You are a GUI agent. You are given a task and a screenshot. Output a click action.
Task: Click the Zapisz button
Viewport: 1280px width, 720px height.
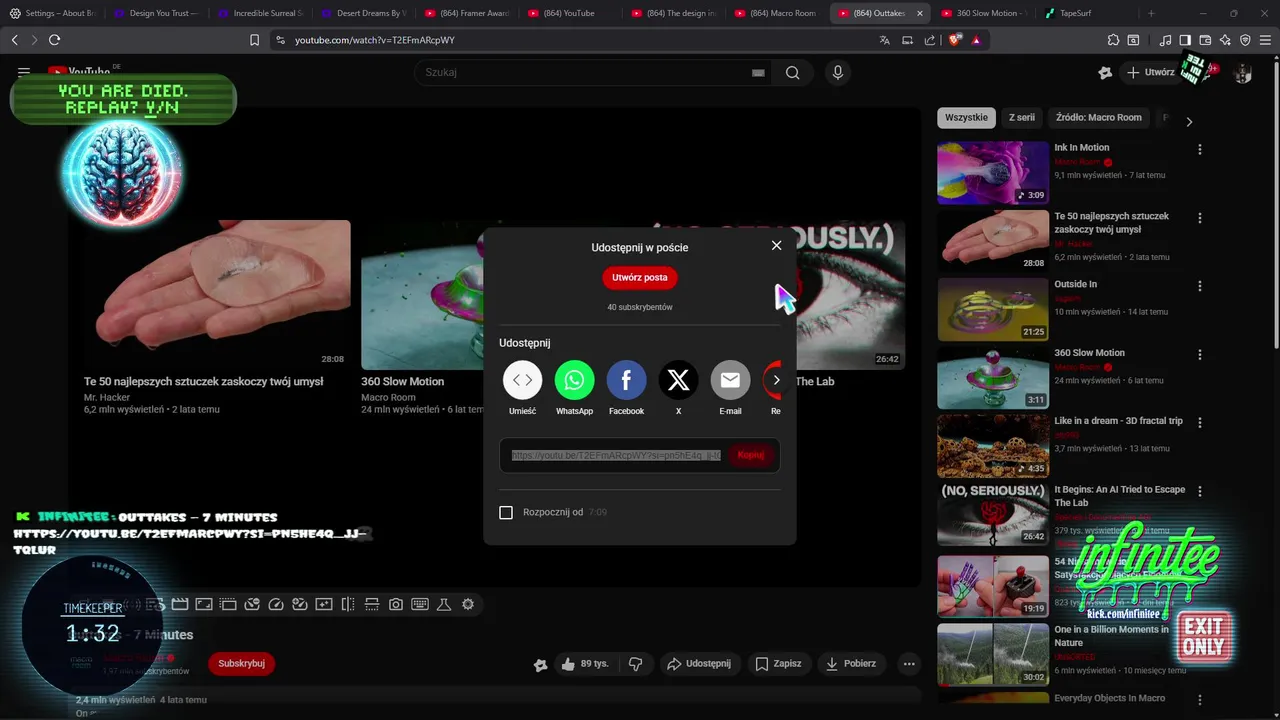[778, 663]
